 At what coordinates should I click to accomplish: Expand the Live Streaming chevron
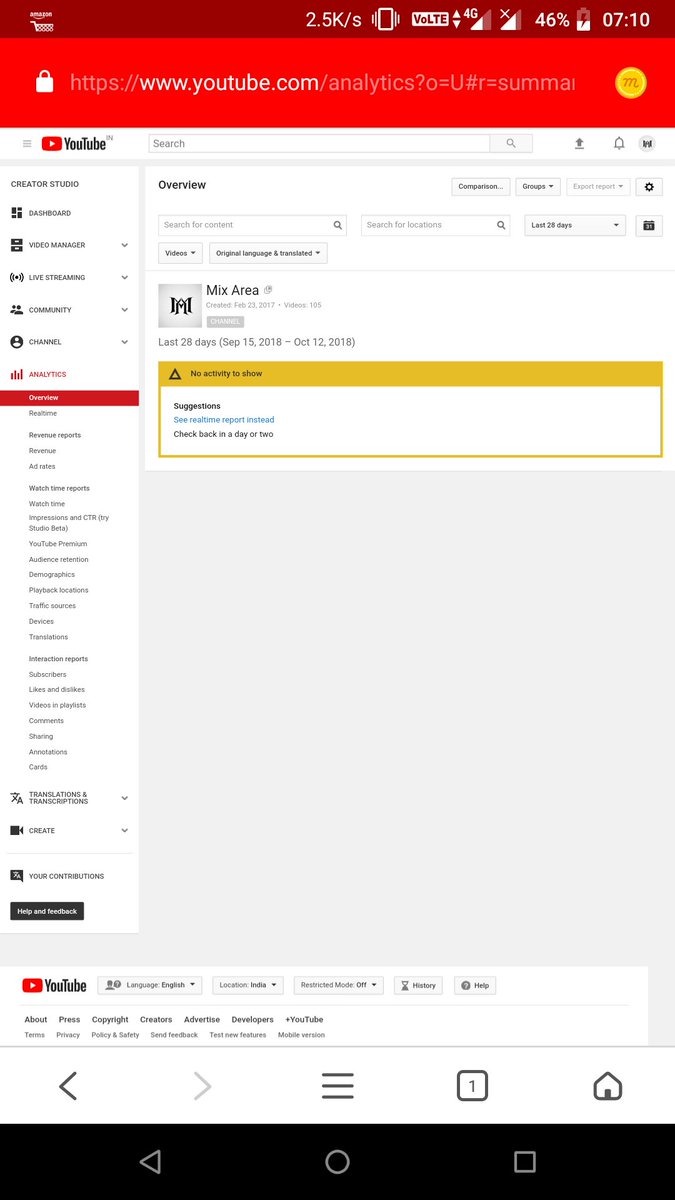coord(125,277)
